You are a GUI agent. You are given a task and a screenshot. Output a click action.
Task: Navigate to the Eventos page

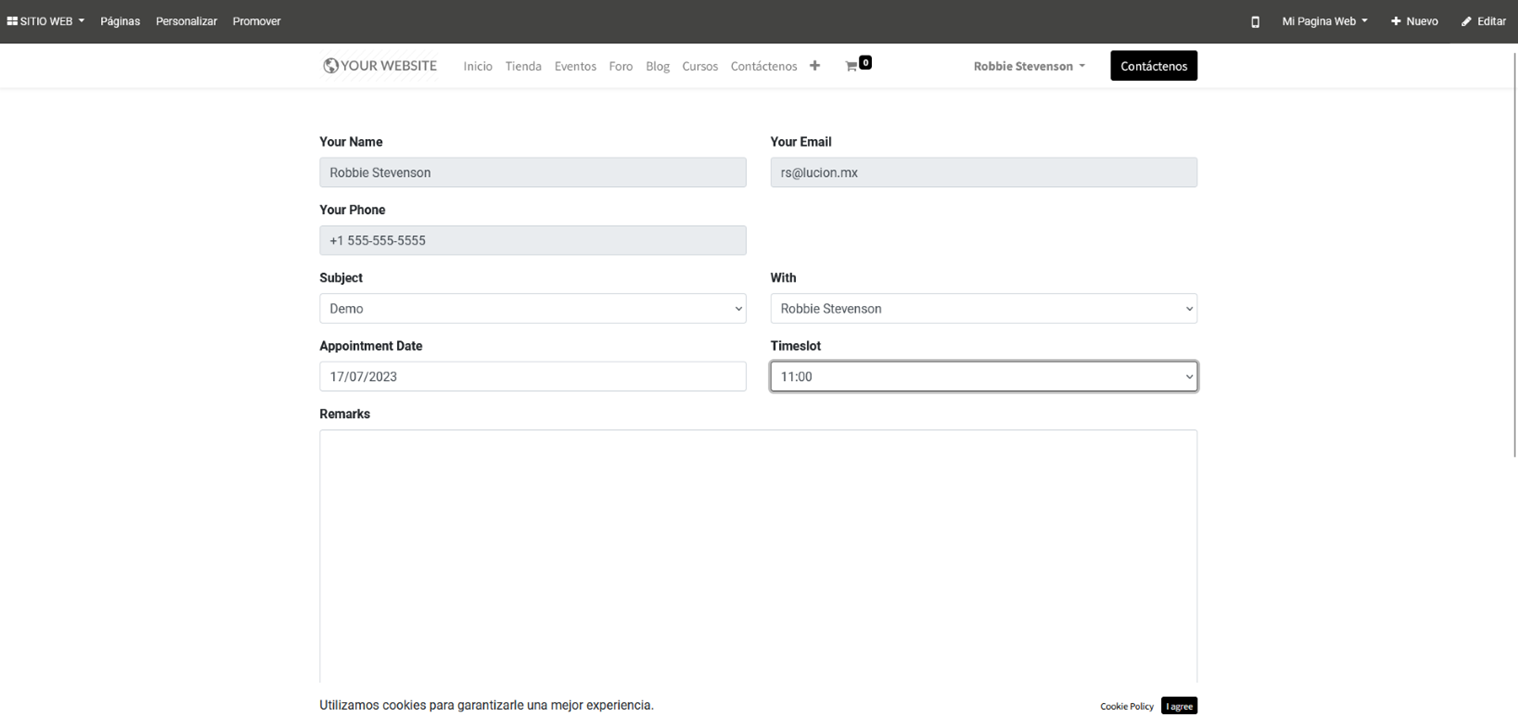575,66
